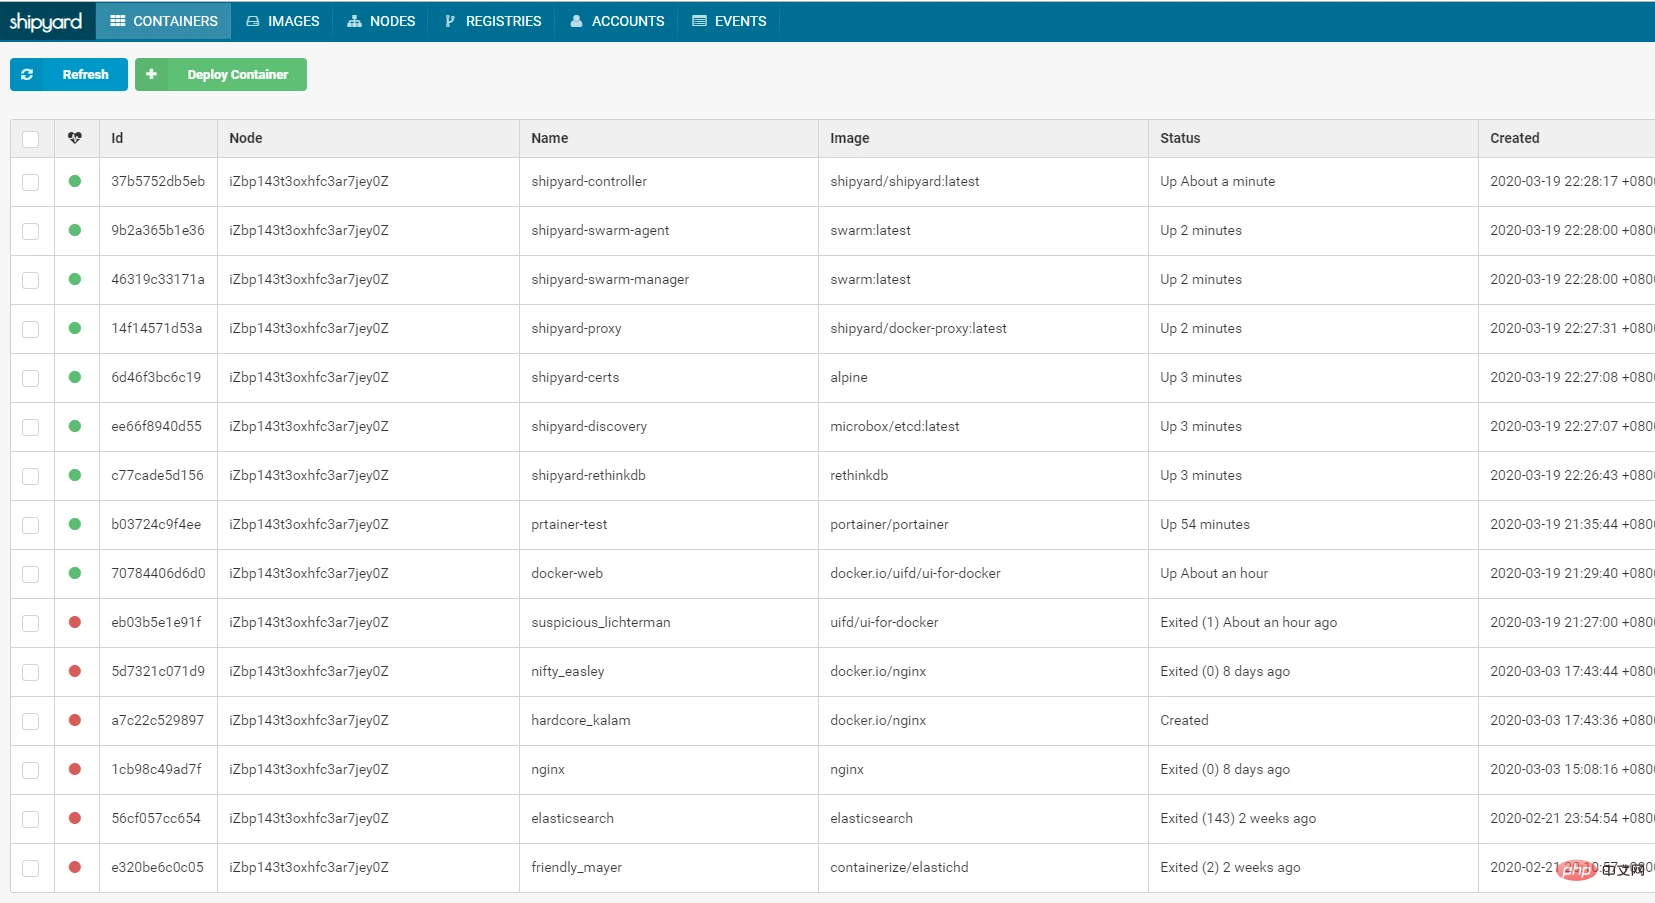The height and width of the screenshot is (903, 1655).
Task: Click red status dot for elasticsearch container
Action: (75, 818)
